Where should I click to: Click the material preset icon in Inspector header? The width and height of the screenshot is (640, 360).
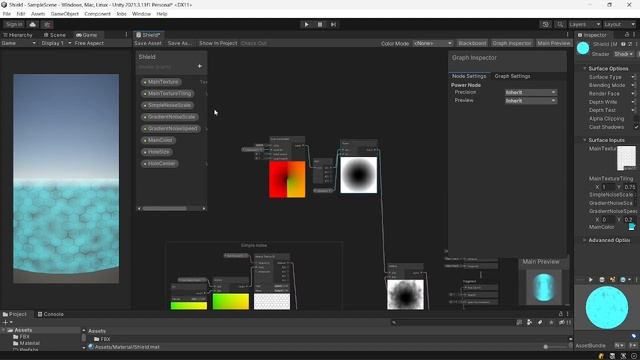click(x=630, y=44)
